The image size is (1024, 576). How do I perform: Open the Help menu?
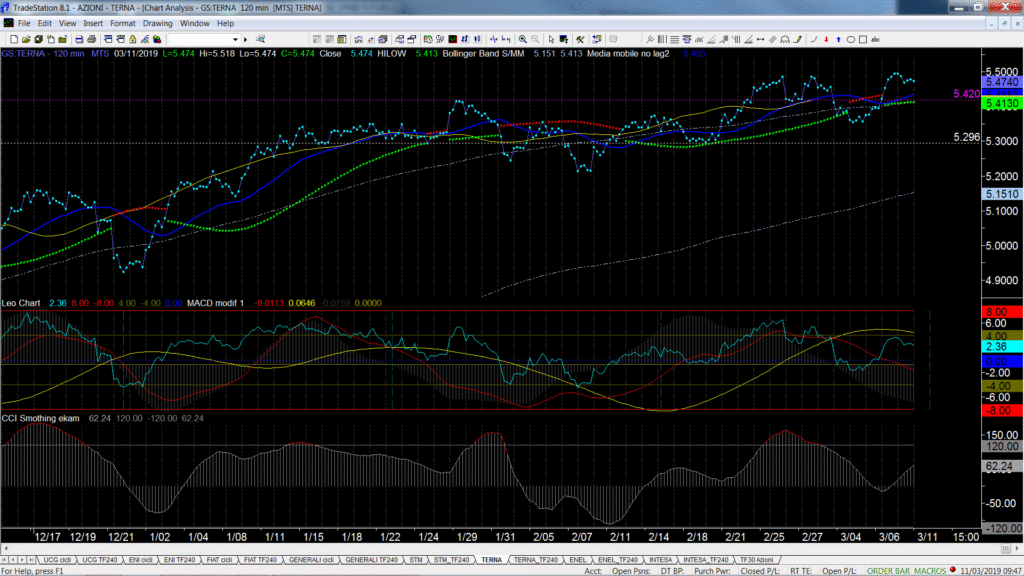click(x=225, y=24)
